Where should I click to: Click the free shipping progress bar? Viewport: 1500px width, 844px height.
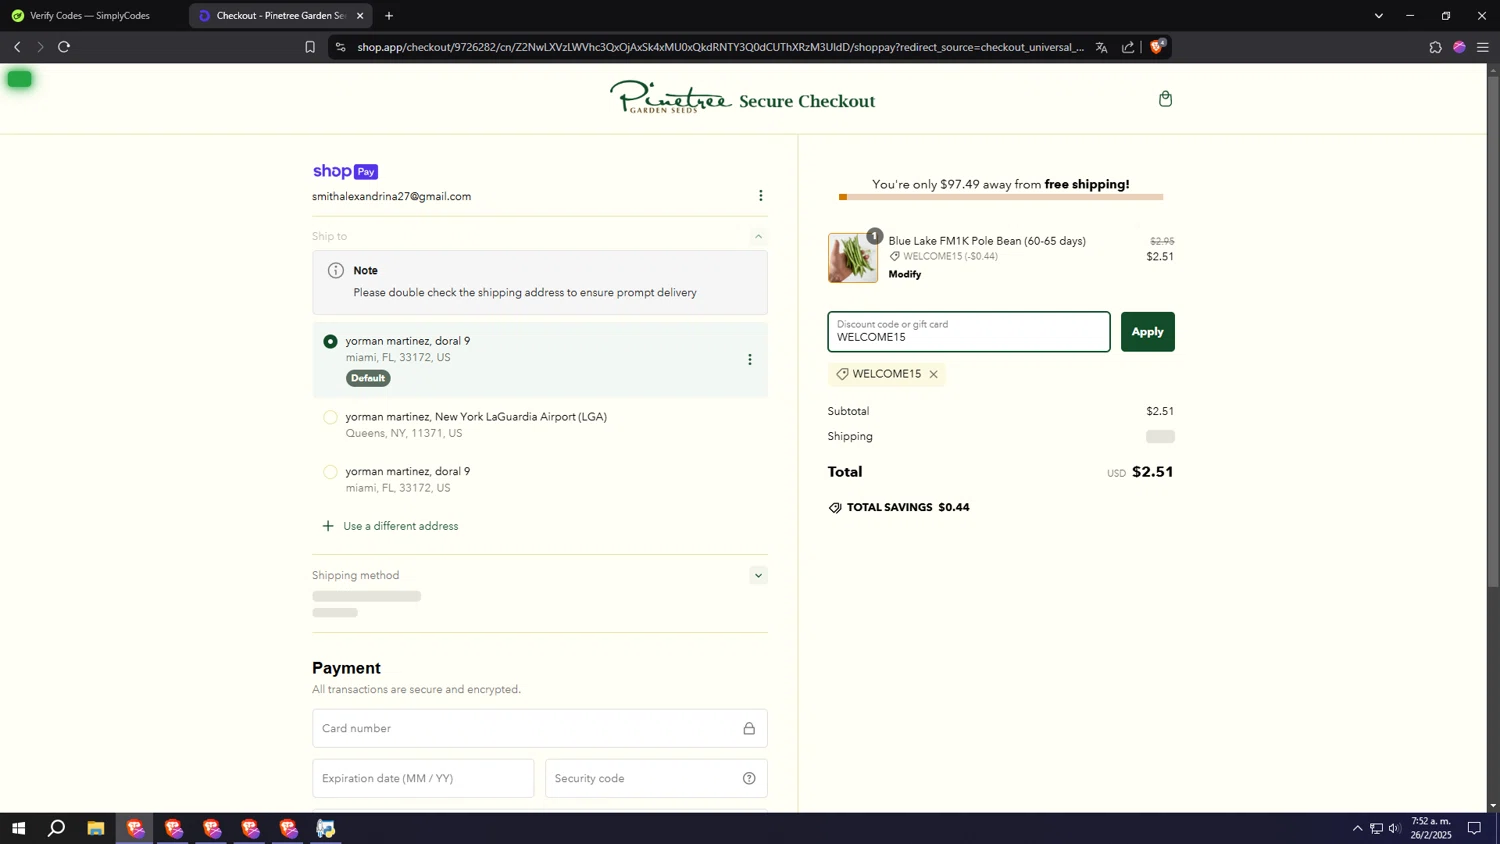coord(1000,198)
